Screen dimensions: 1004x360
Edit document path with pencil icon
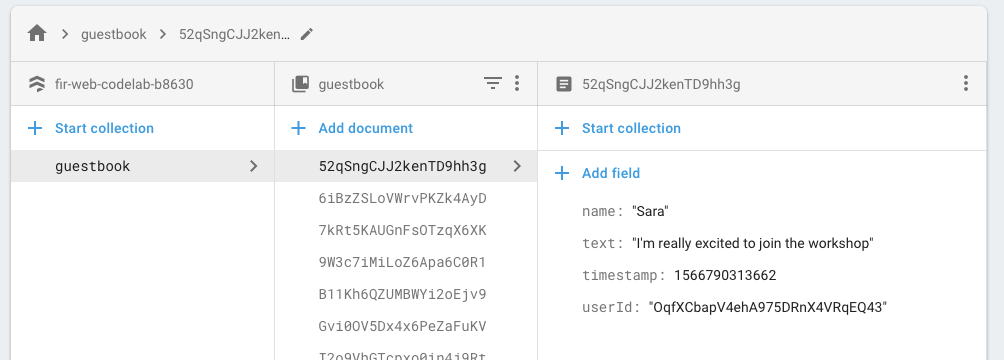[307, 34]
